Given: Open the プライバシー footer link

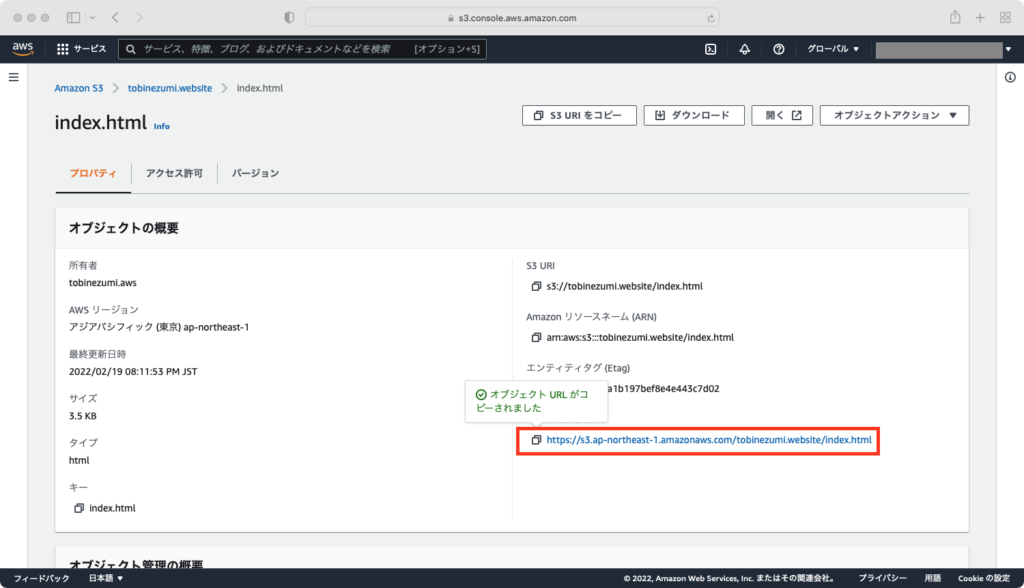Looking at the screenshot, I should click(882, 578).
